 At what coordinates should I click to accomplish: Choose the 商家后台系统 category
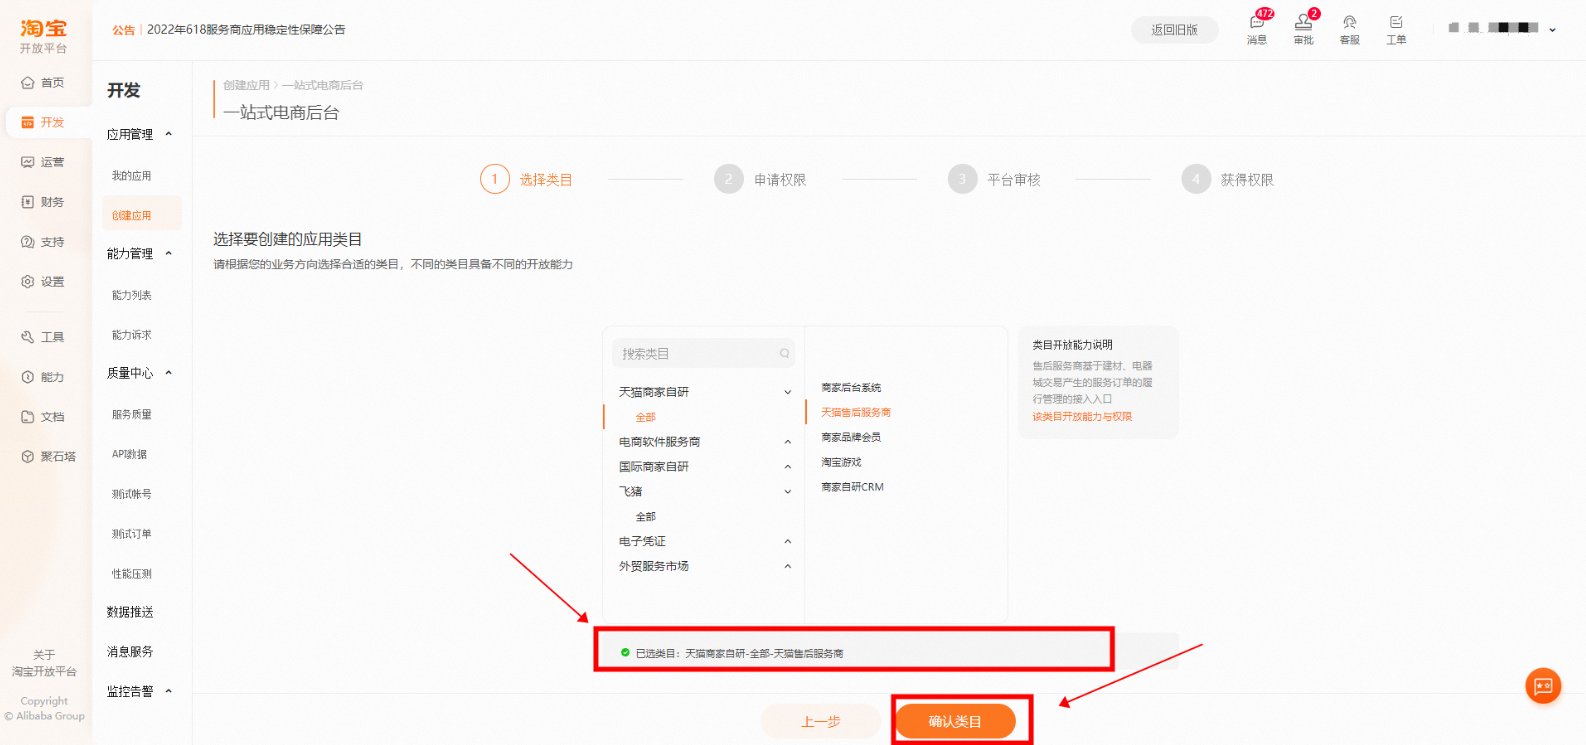click(851, 388)
